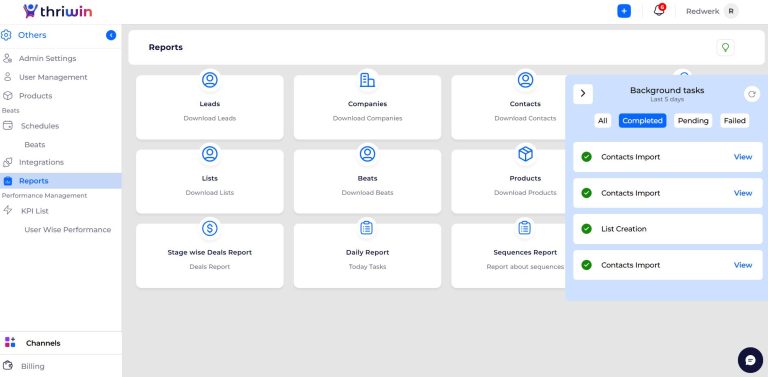Open the chat support bubble
The image size is (768, 377).
[750, 360]
